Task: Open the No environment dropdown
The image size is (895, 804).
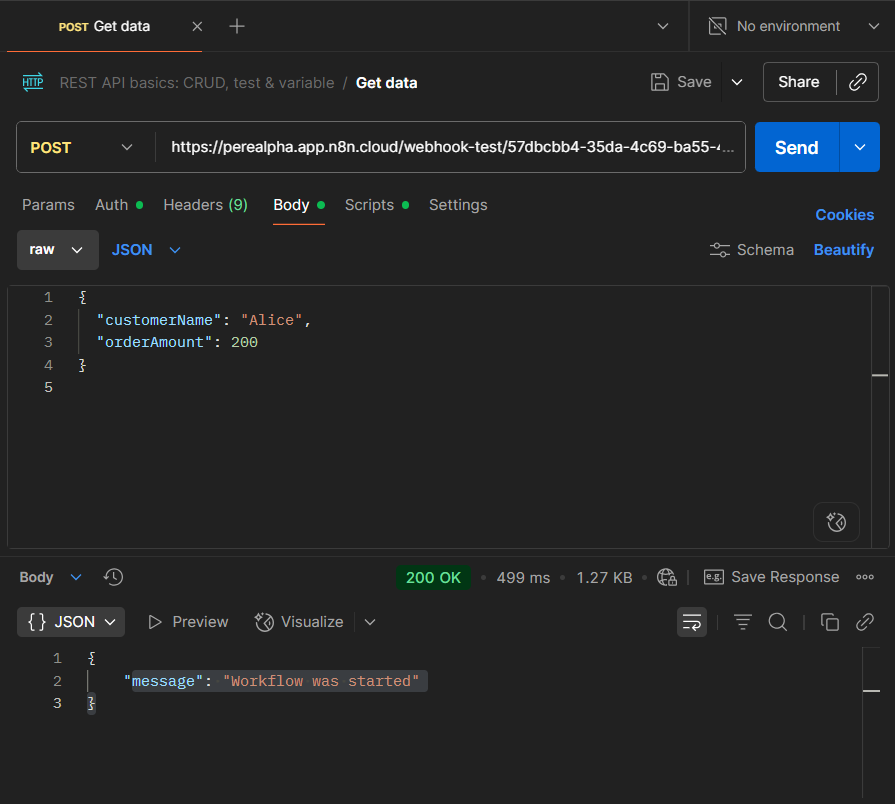Action: pos(788,26)
